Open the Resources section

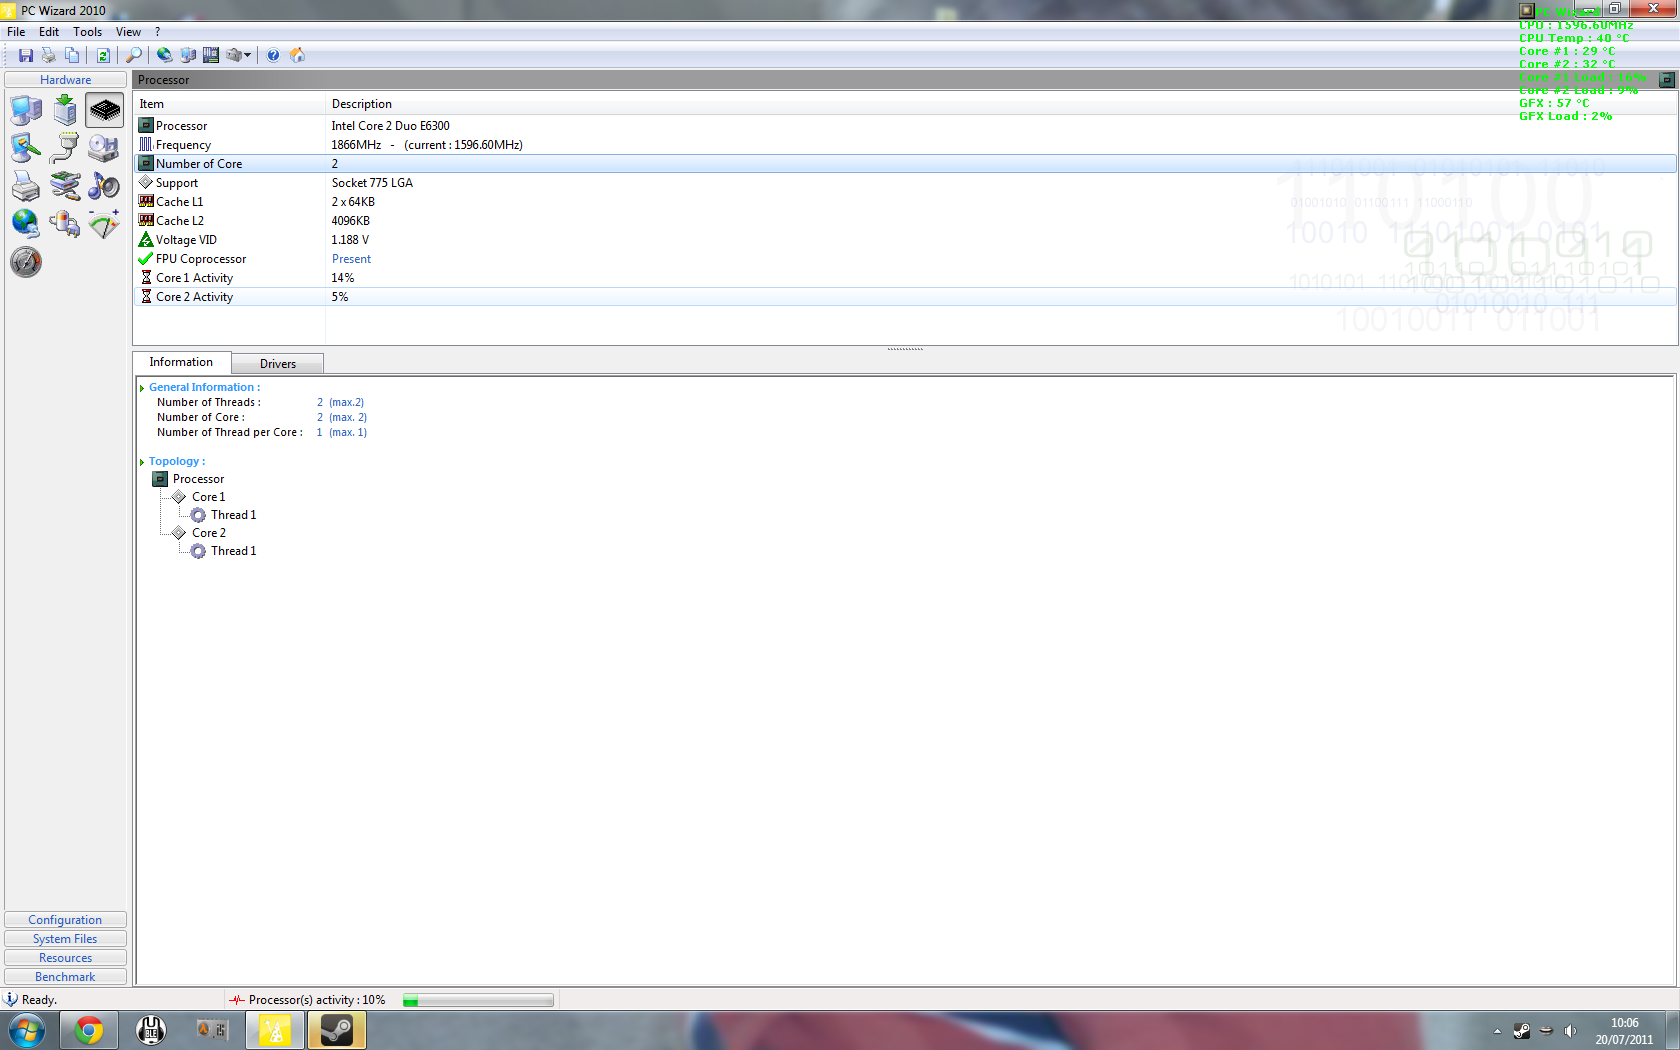[65, 958]
